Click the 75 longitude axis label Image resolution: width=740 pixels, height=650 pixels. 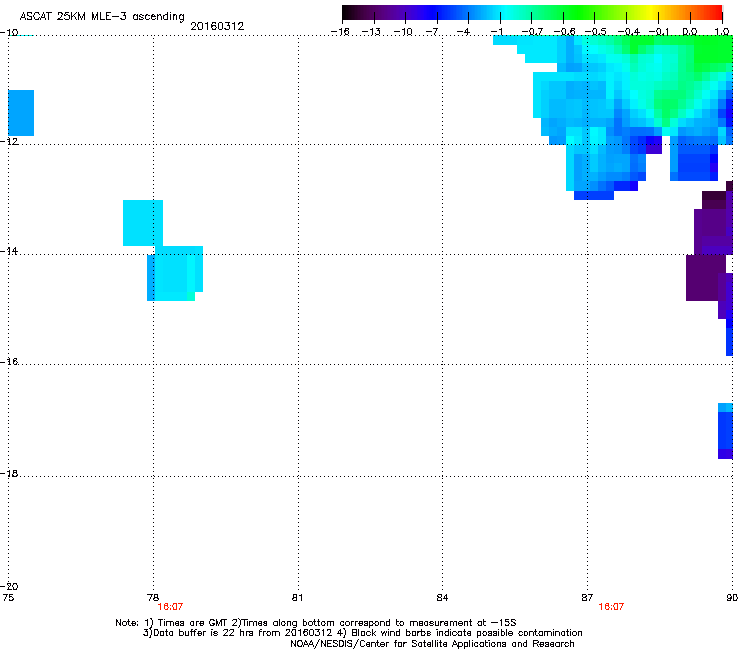click(x=8, y=598)
